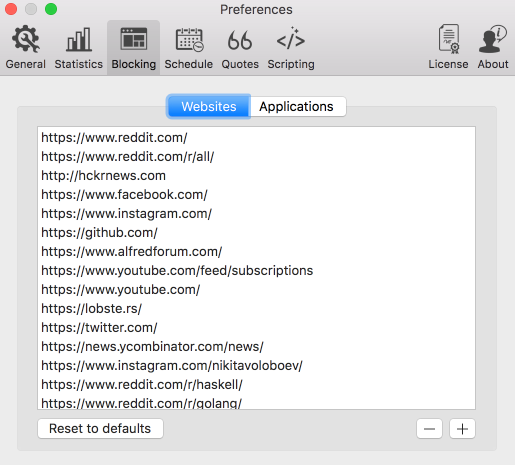This screenshot has width=515, height=465.
Task: Open the License certificate pane
Action: 448,47
